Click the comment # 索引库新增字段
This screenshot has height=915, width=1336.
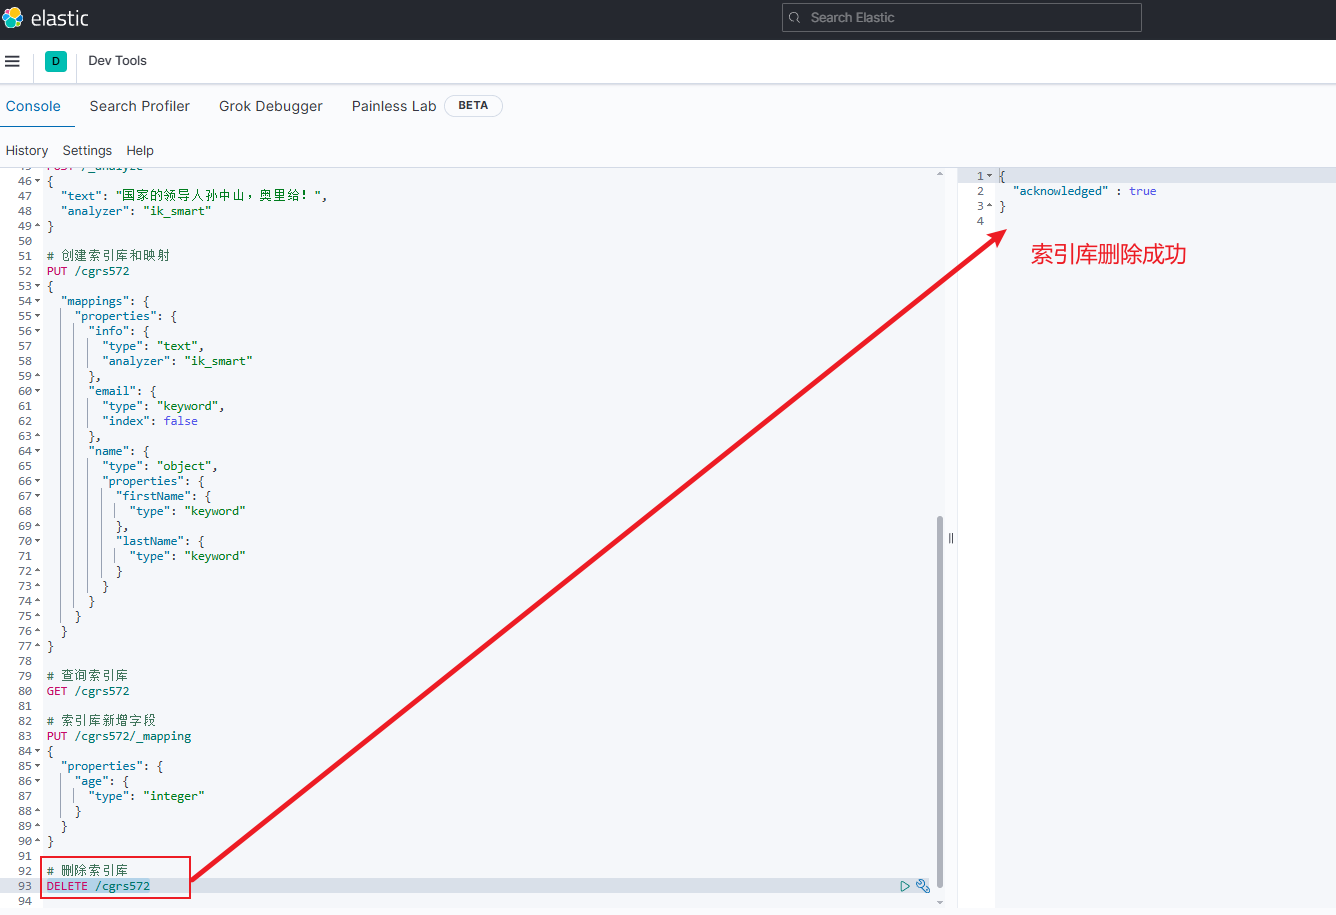pos(101,721)
